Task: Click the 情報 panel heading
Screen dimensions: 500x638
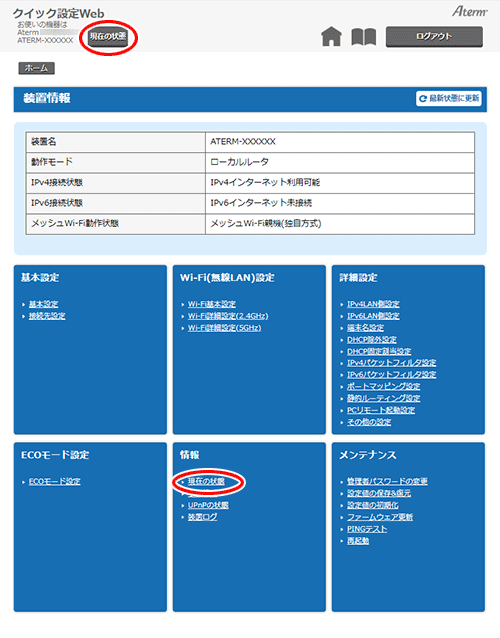Action: coord(190,455)
